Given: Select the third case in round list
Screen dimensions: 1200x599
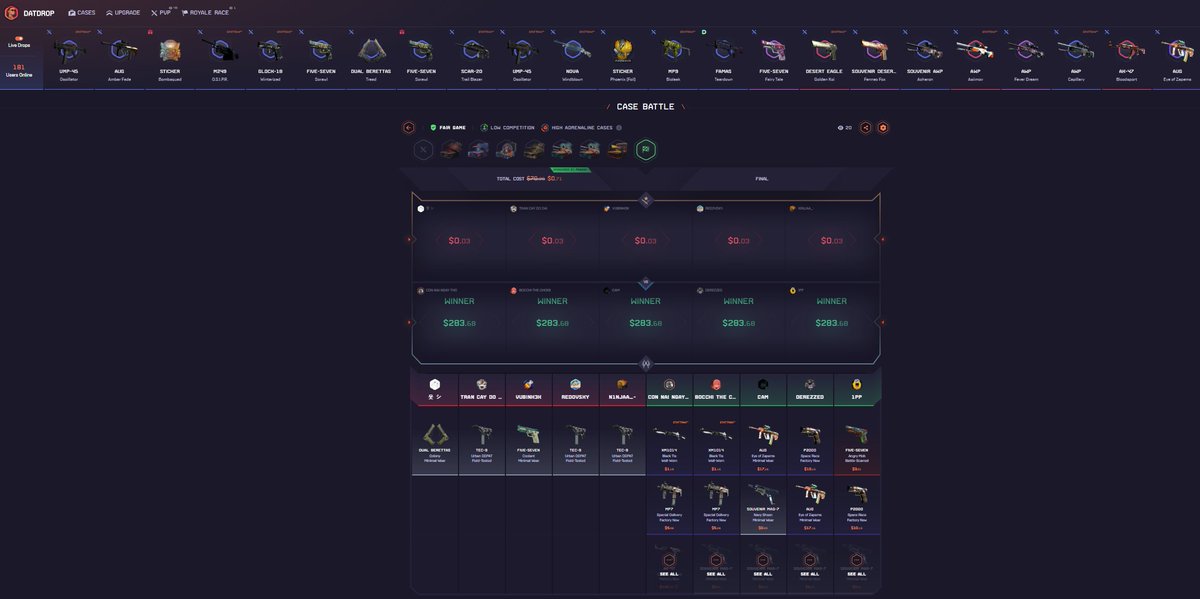Looking at the screenshot, I should tap(507, 149).
